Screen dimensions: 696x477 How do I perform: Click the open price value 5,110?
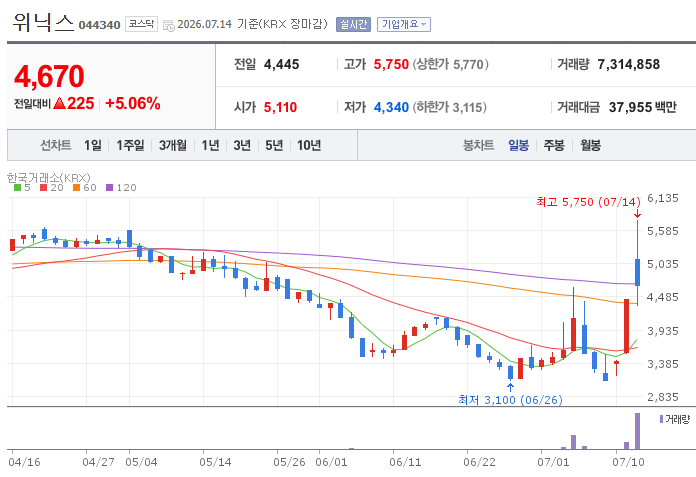click(x=280, y=107)
